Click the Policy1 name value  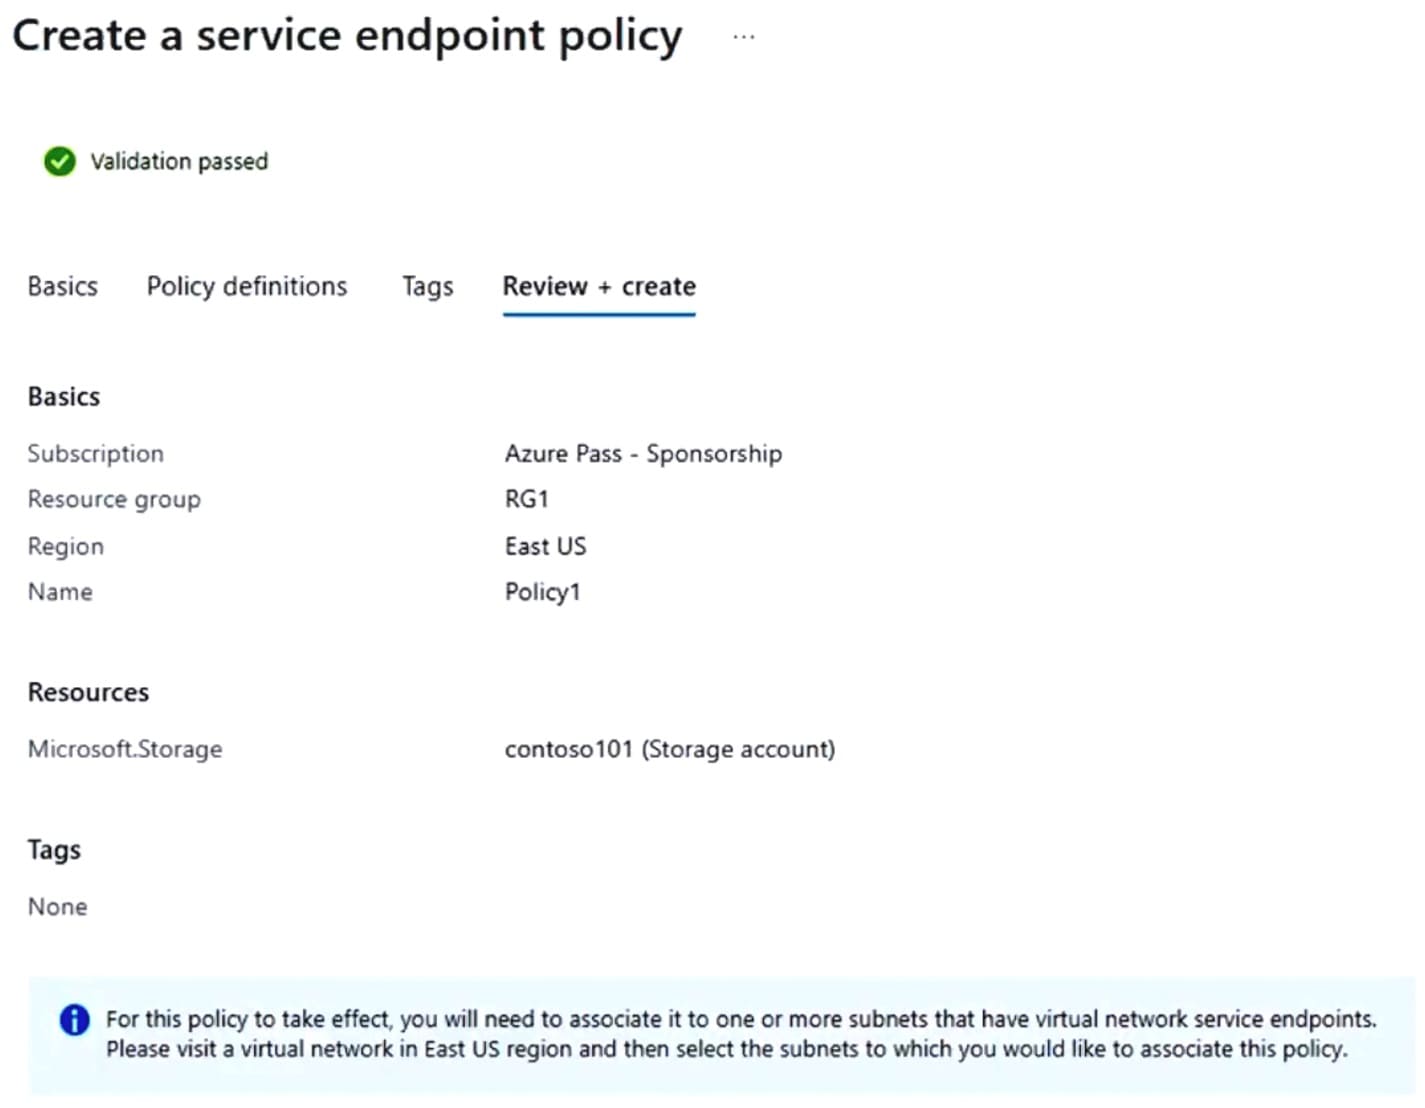[543, 591]
